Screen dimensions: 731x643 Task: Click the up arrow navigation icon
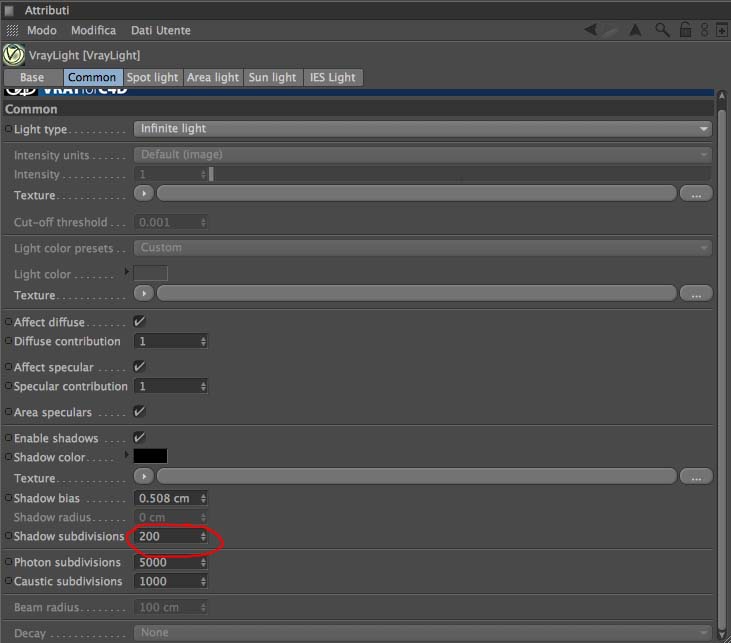point(634,30)
